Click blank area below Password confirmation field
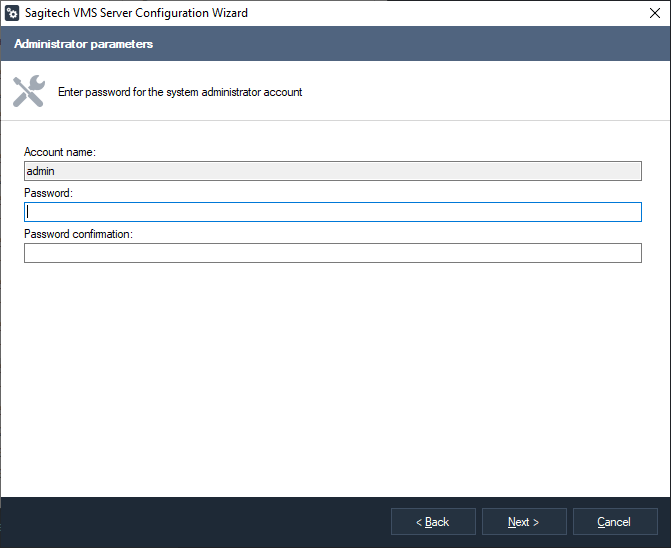 click(332, 380)
